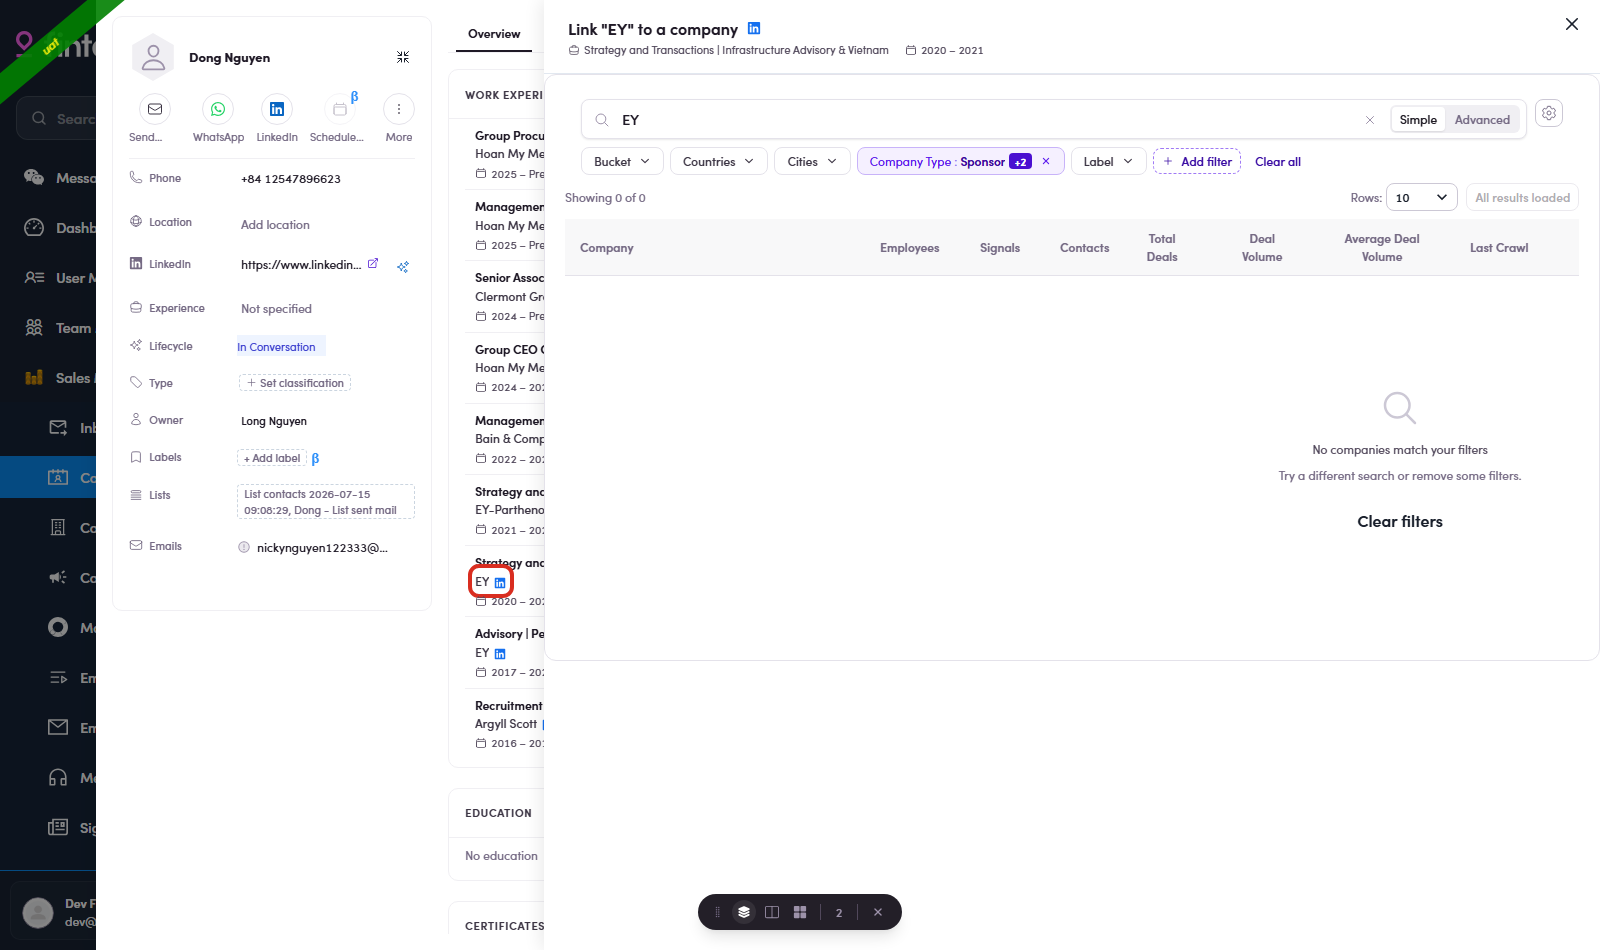Click LinkedIn icon beside EY 2020 entry
The height and width of the screenshot is (950, 1600).
click(500, 583)
